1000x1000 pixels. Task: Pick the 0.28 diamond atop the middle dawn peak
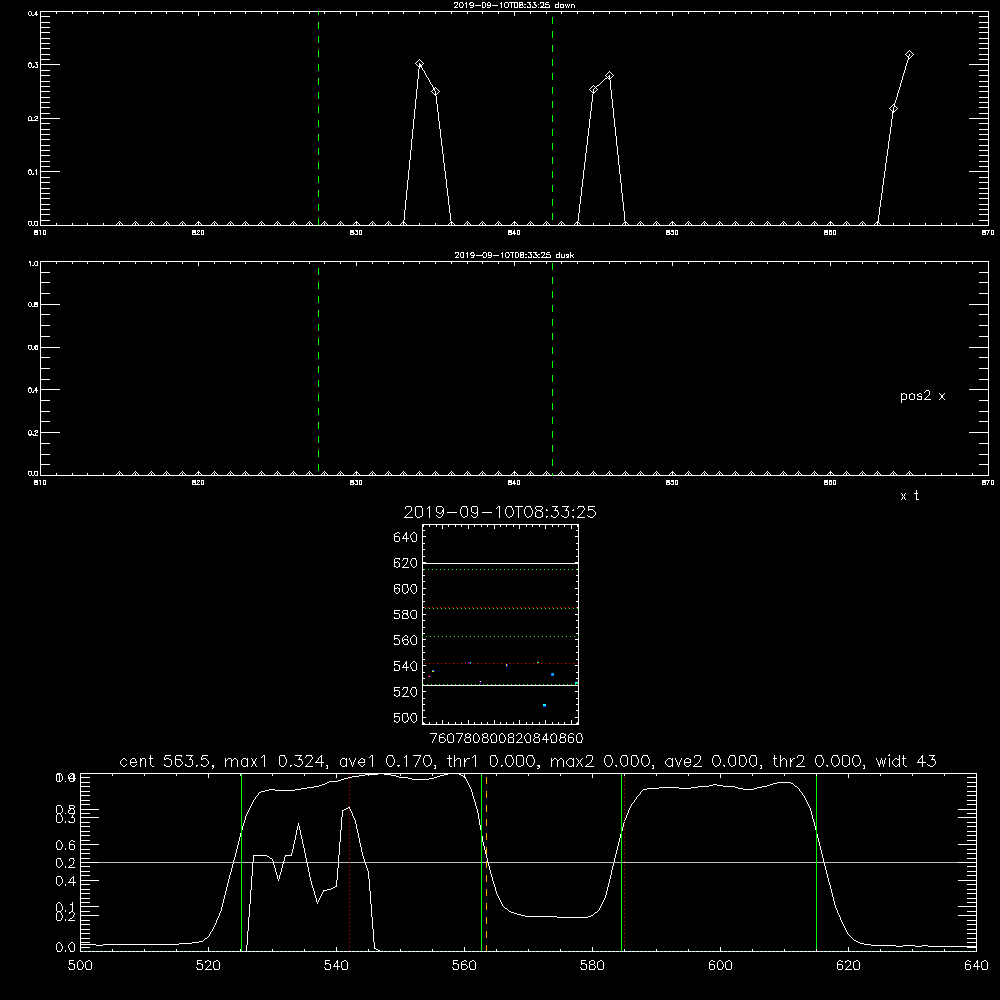(610, 76)
